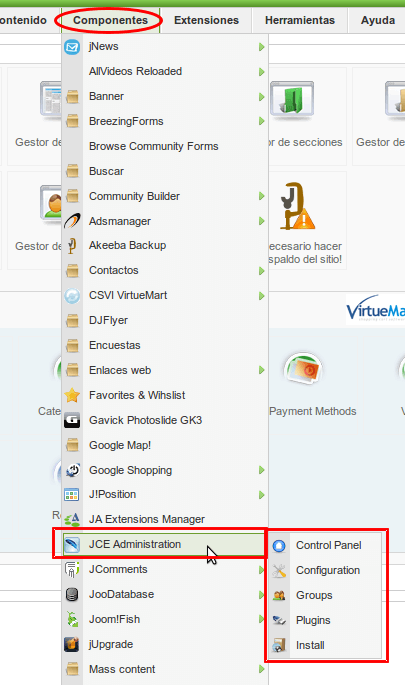Expand the AllVideos Reloaded submenu arrow
Viewport: 405px width, 685px height.
261,72
